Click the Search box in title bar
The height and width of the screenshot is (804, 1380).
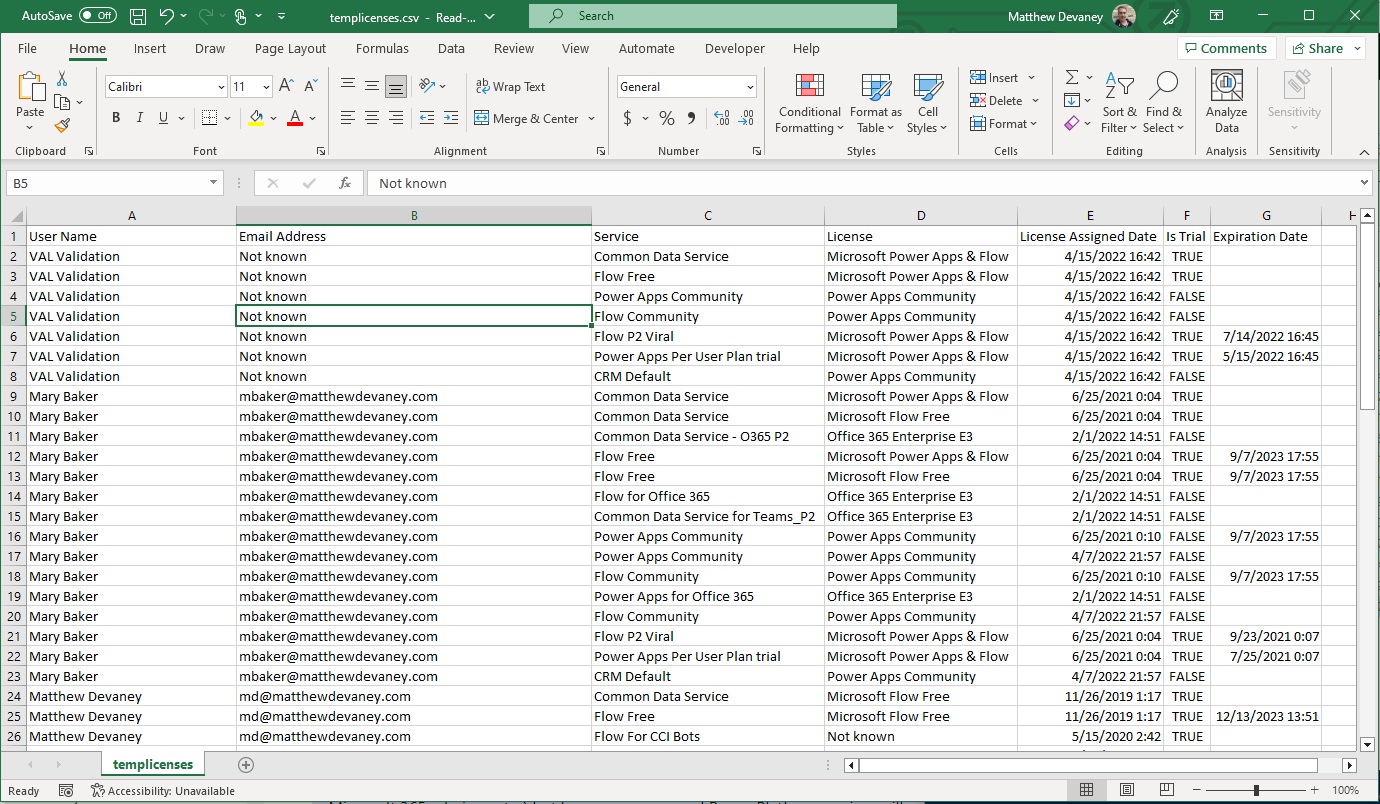click(712, 16)
